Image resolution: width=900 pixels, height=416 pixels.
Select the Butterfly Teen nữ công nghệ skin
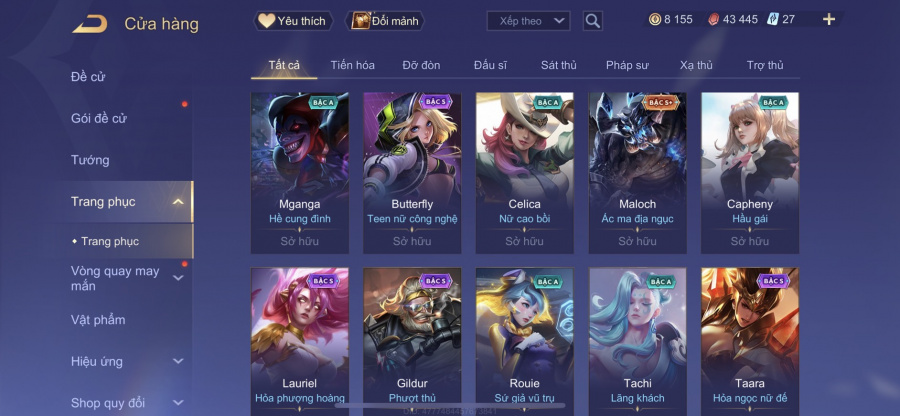pos(412,173)
